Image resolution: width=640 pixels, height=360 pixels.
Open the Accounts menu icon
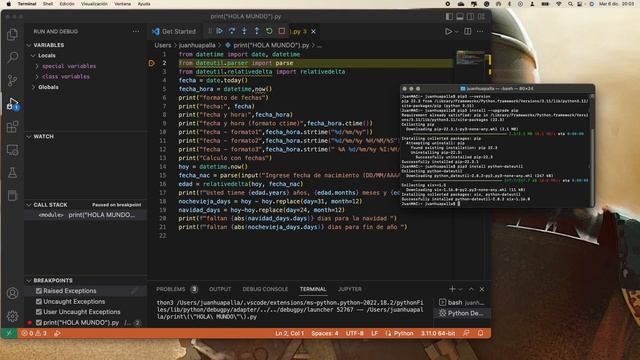pyautogui.click(x=12, y=293)
